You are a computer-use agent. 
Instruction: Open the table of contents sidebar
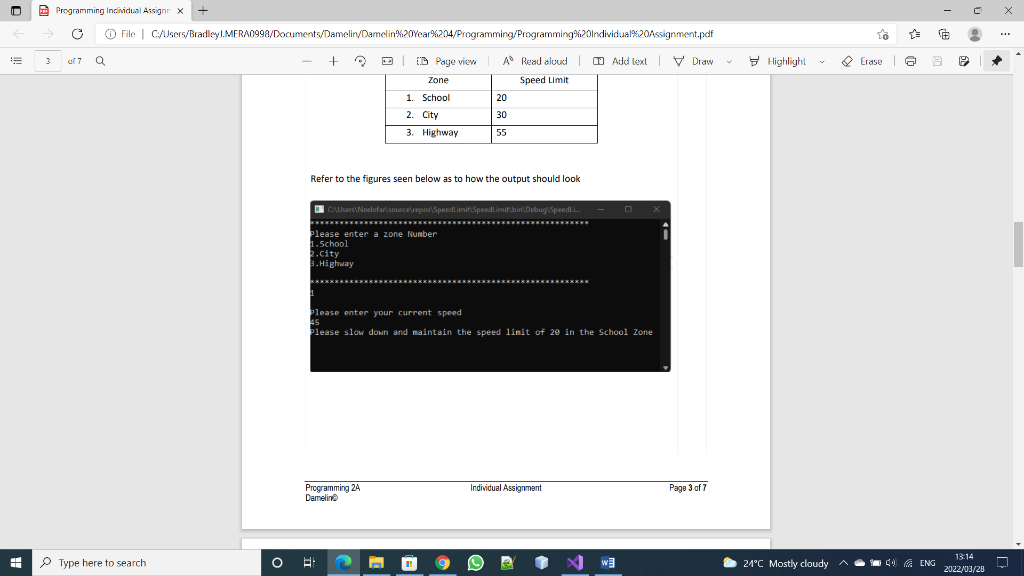click(16, 61)
